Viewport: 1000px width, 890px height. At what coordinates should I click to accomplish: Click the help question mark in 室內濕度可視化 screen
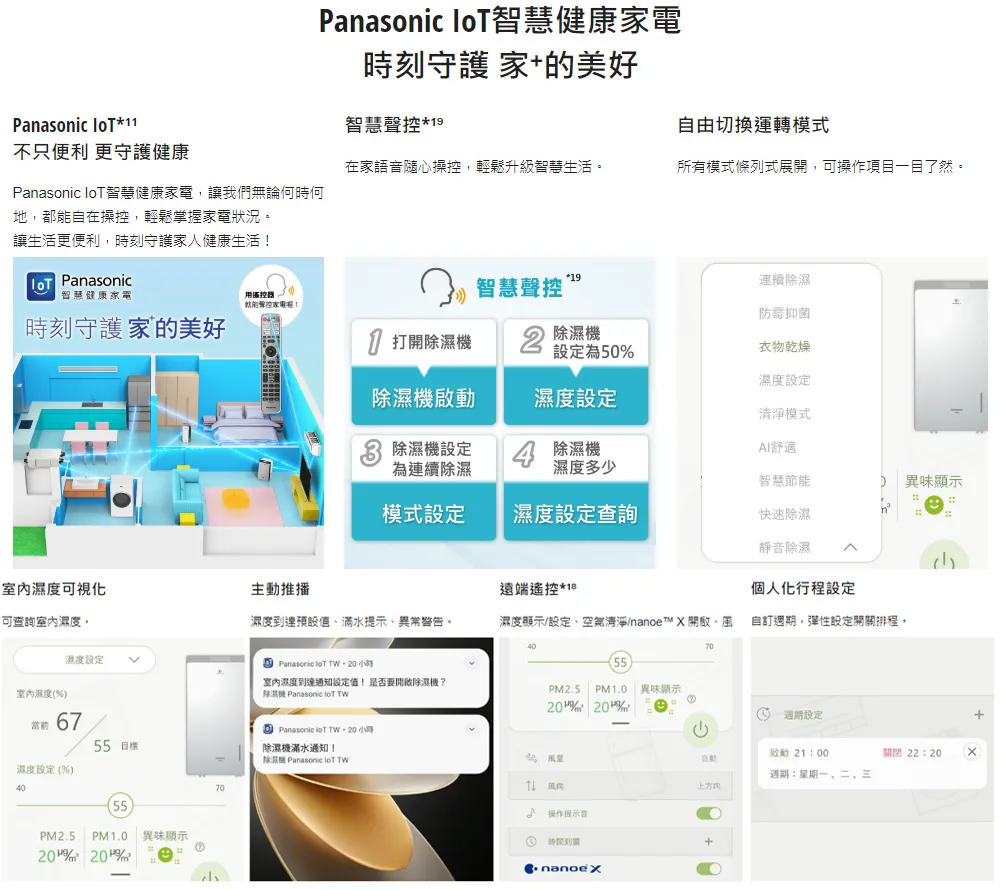tap(200, 847)
